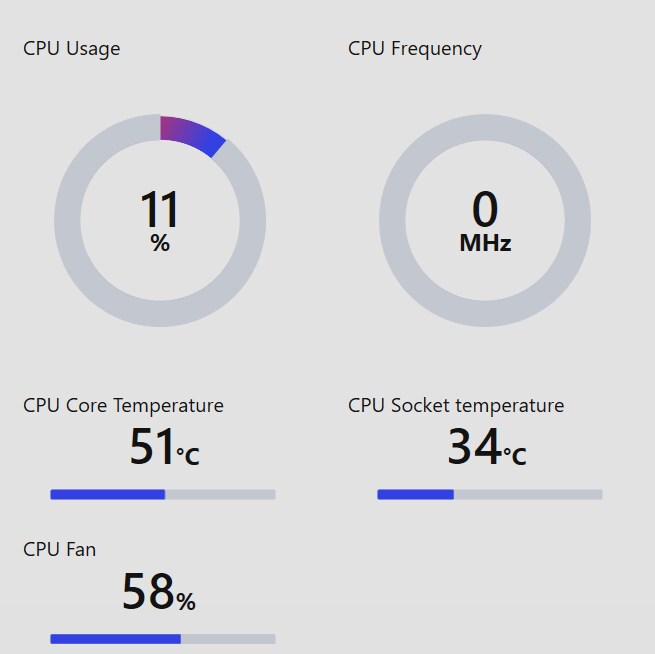Select the CPU Socket temperature label
Screen dimensions: 655x654
coord(456,405)
